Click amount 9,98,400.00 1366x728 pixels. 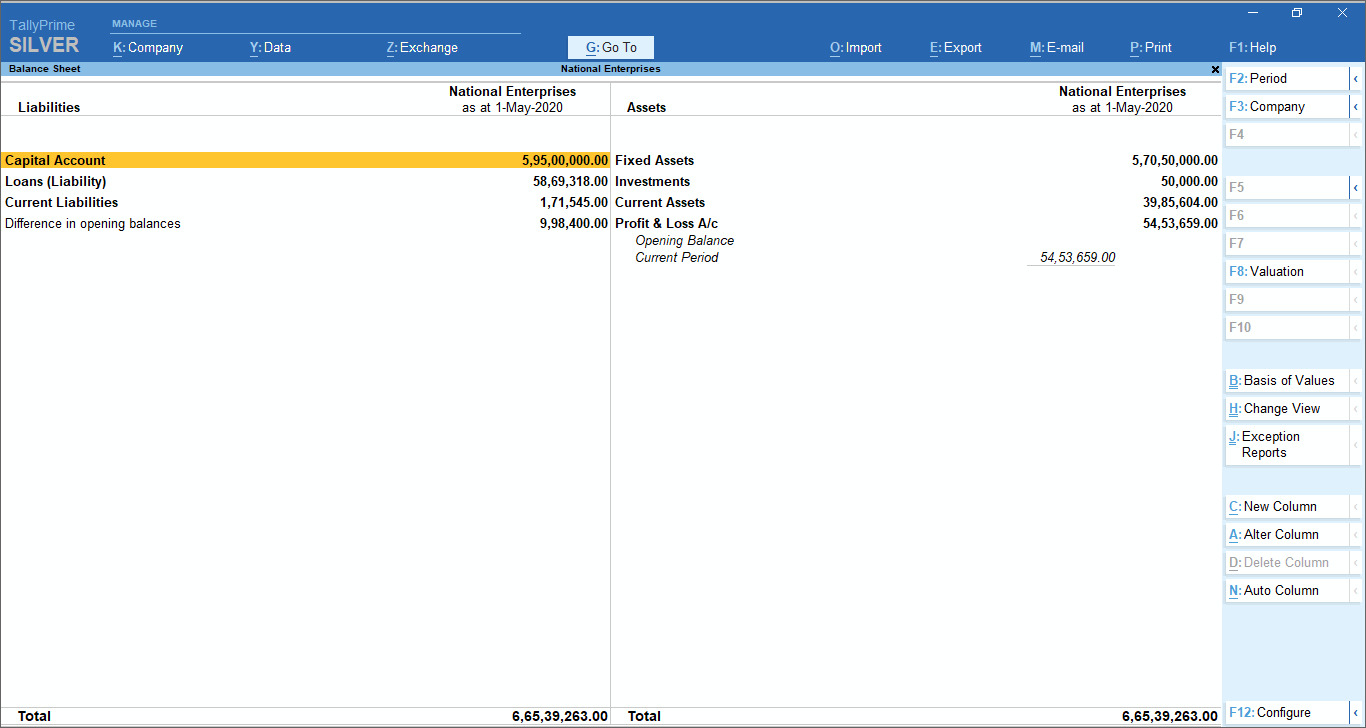click(x=574, y=223)
